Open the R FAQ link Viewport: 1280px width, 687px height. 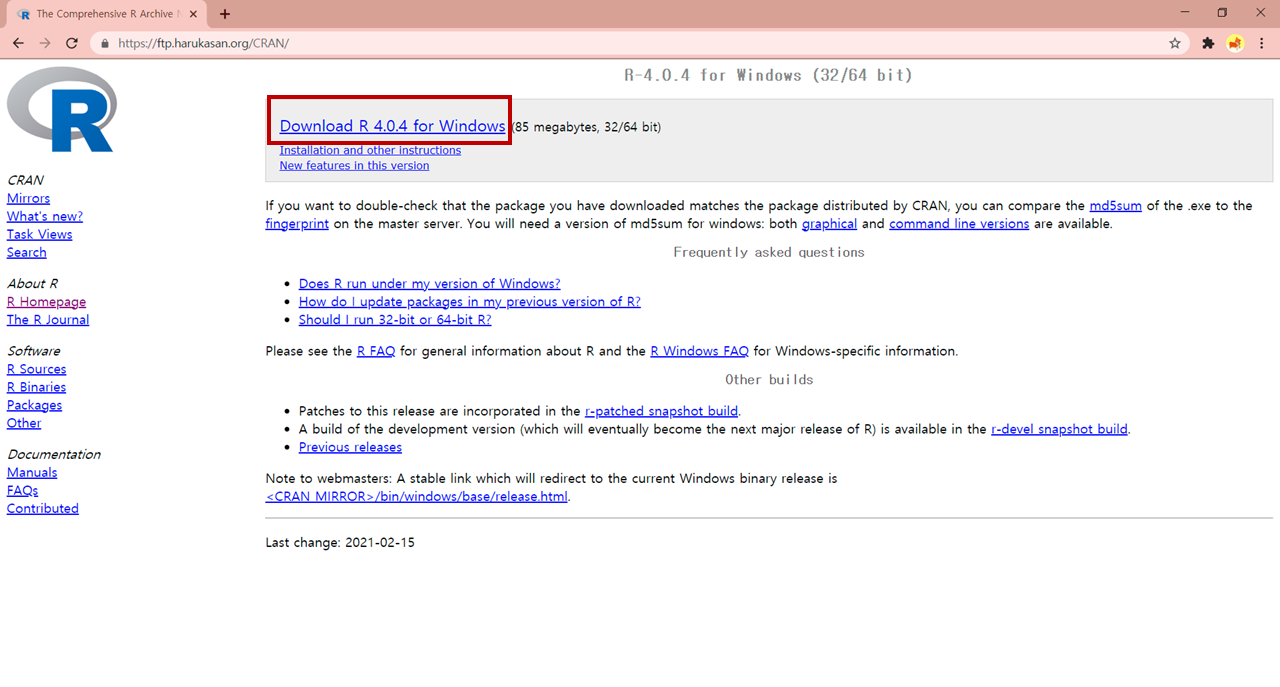(376, 352)
